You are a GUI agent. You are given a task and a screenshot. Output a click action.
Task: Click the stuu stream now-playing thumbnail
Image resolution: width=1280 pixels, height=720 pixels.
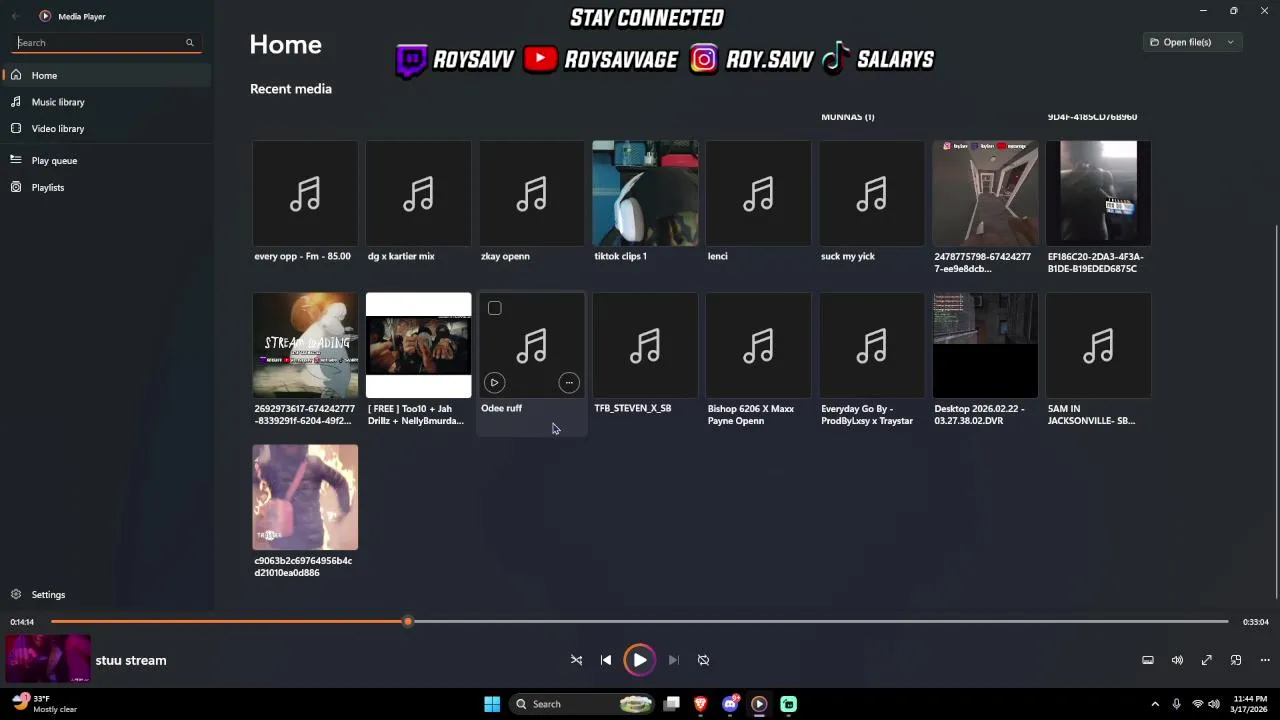point(48,660)
